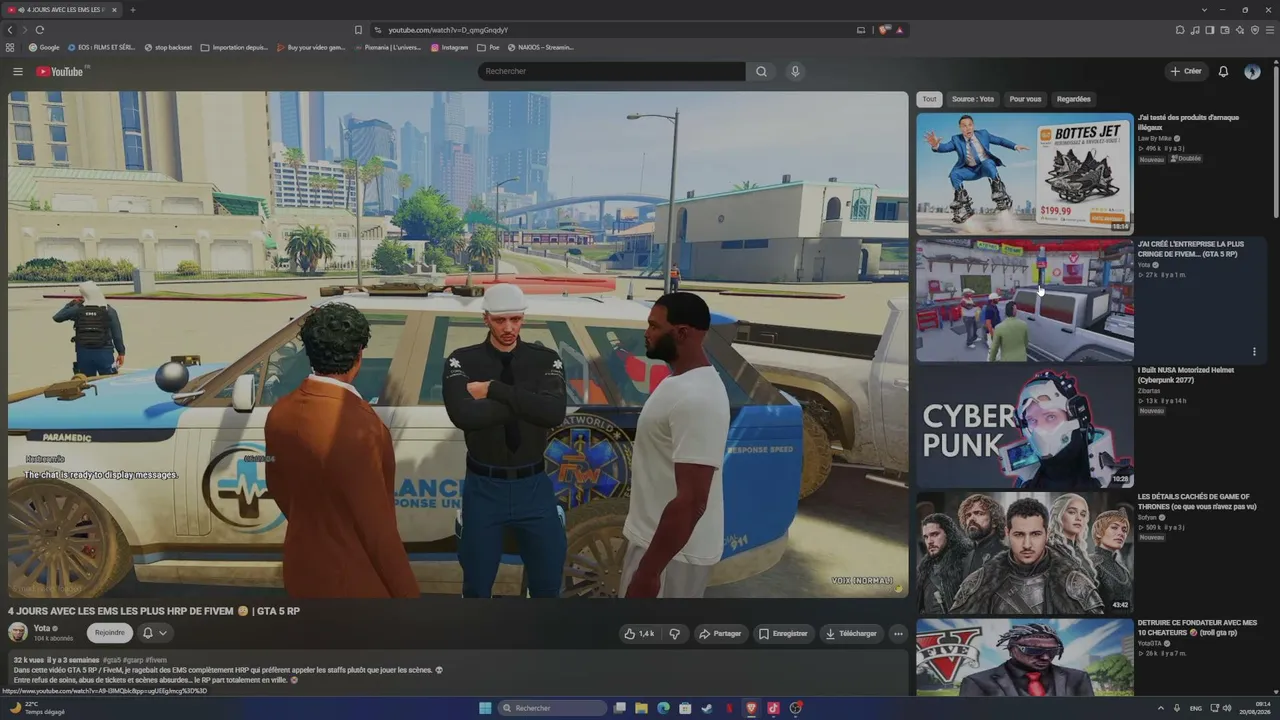Image resolution: width=1280 pixels, height=720 pixels.
Task: Open the Game of Thrones video thumbnail
Action: click(x=1025, y=553)
